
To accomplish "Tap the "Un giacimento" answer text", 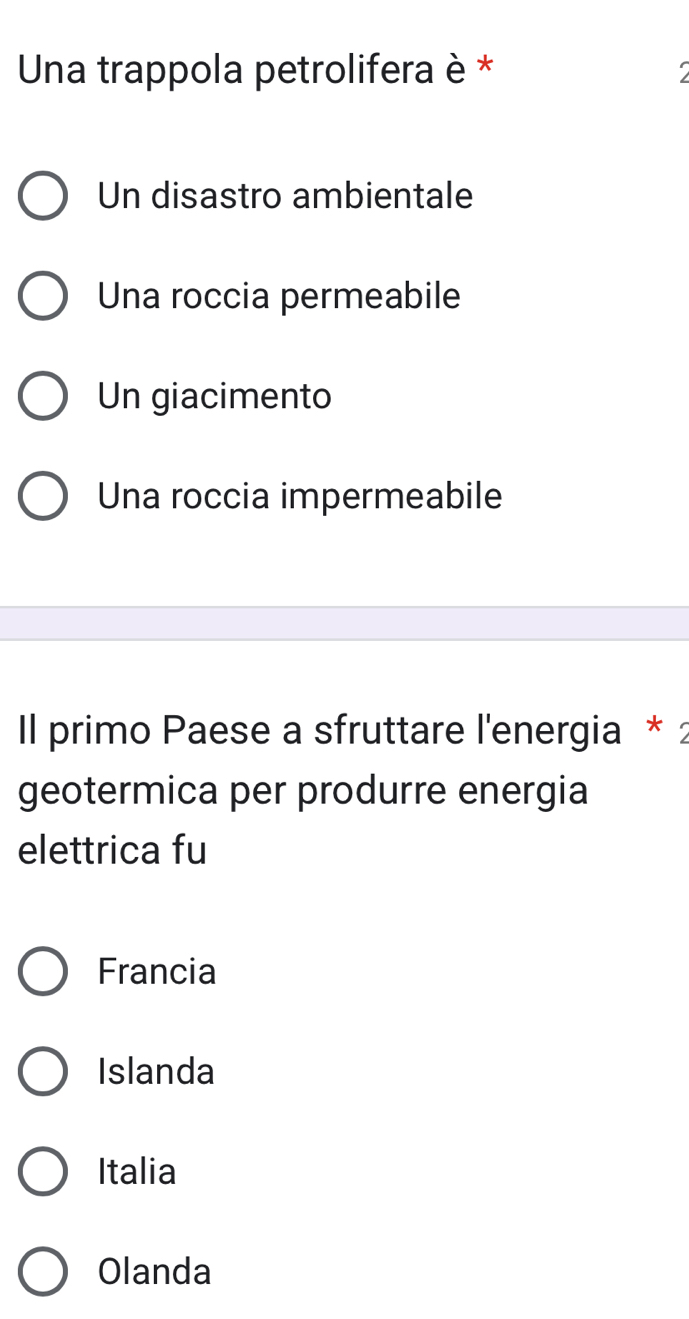I will 214,396.
